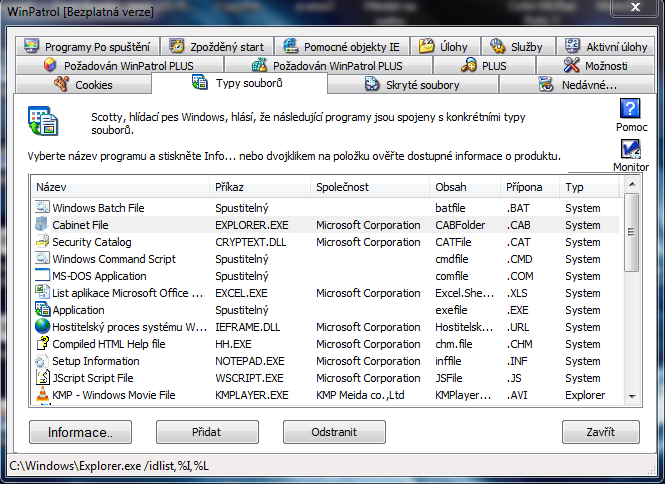Click the Zavřít button

[601, 432]
